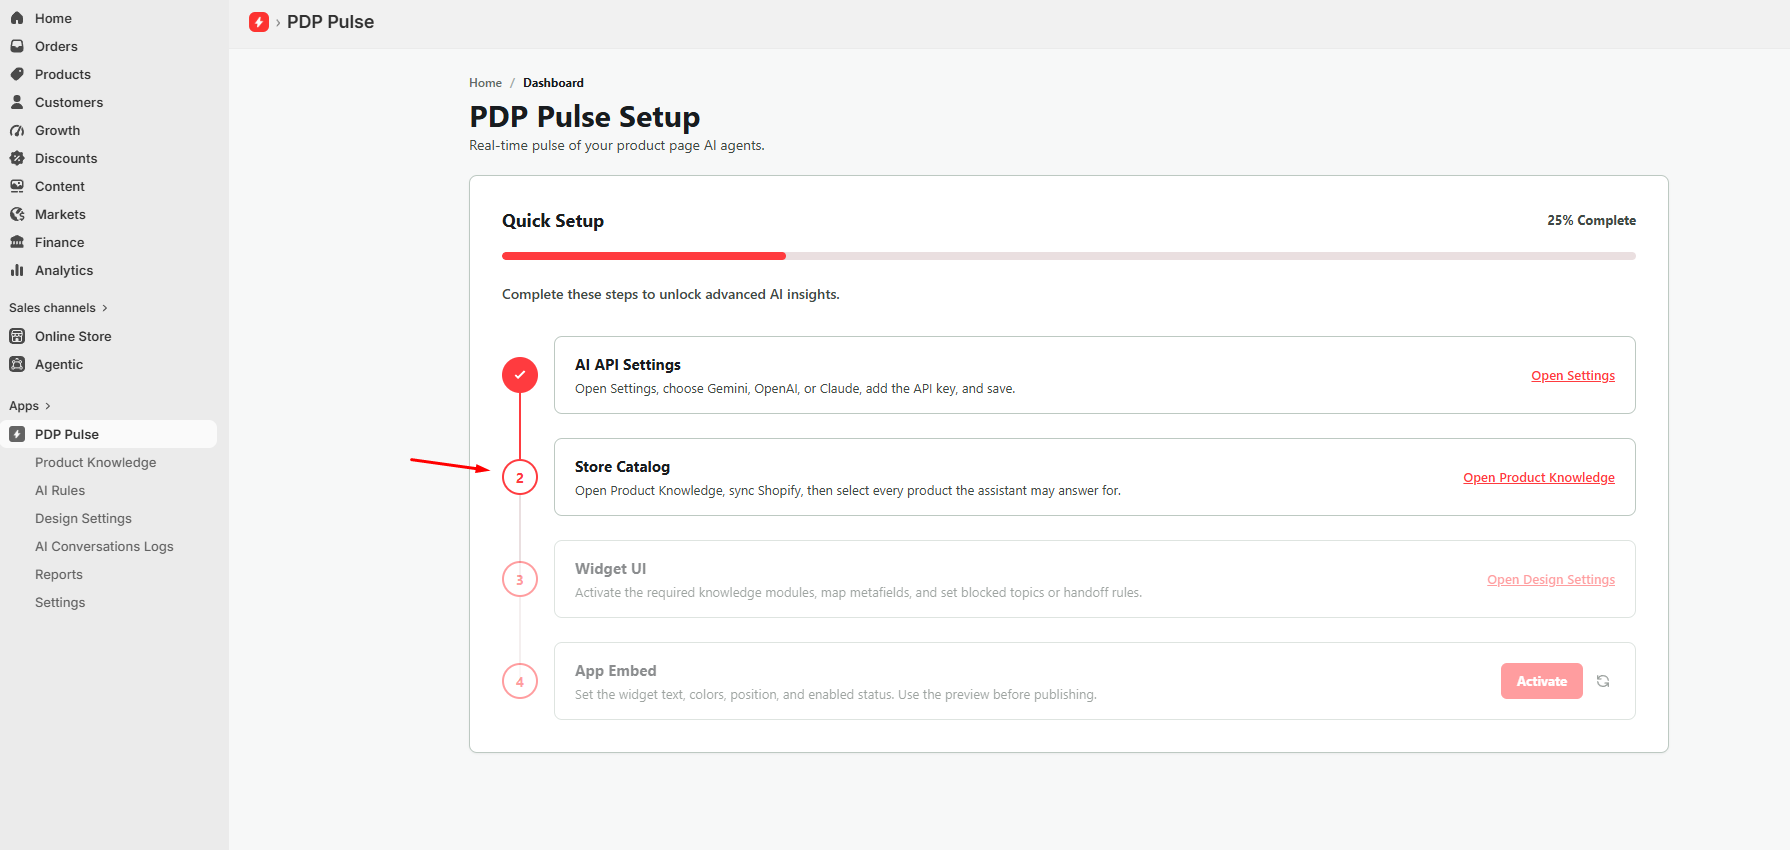Image resolution: width=1790 pixels, height=850 pixels.
Task: Select Customers label in the sidebar
Action: (x=69, y=102)
